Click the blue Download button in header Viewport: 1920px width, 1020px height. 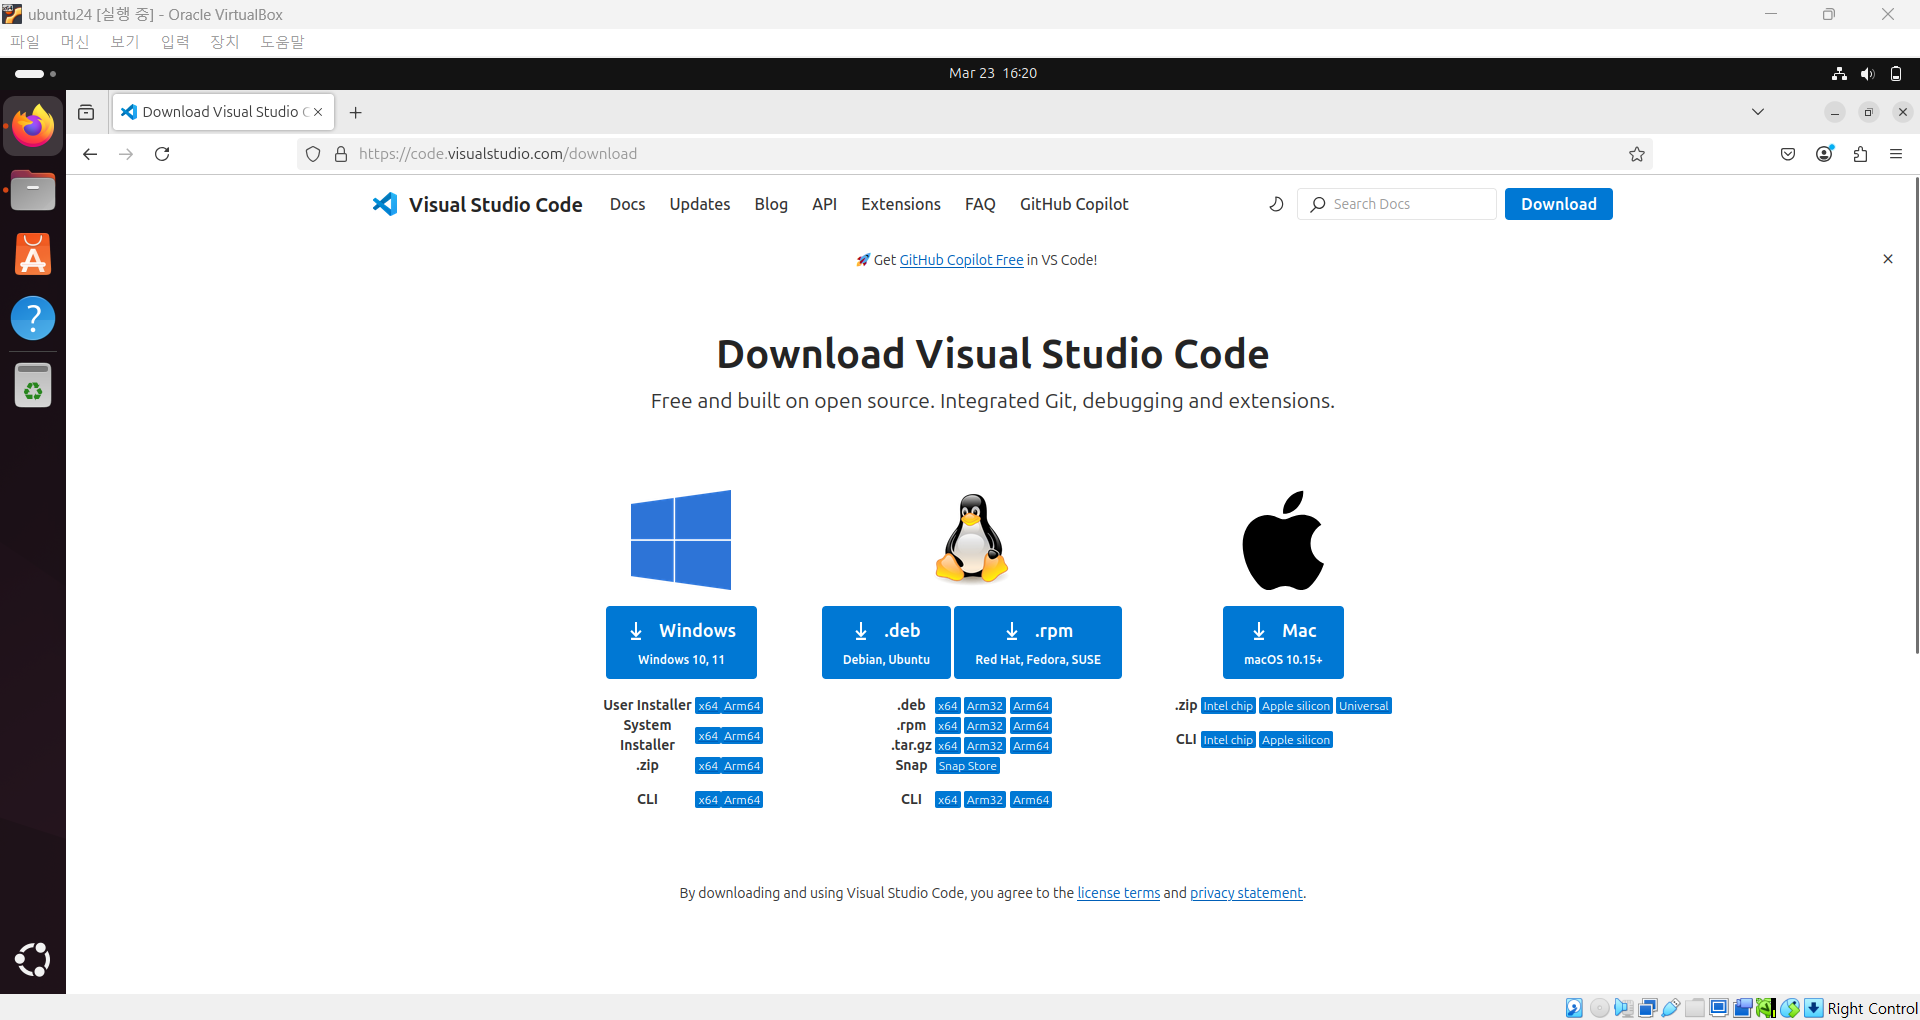(1558, 204)
